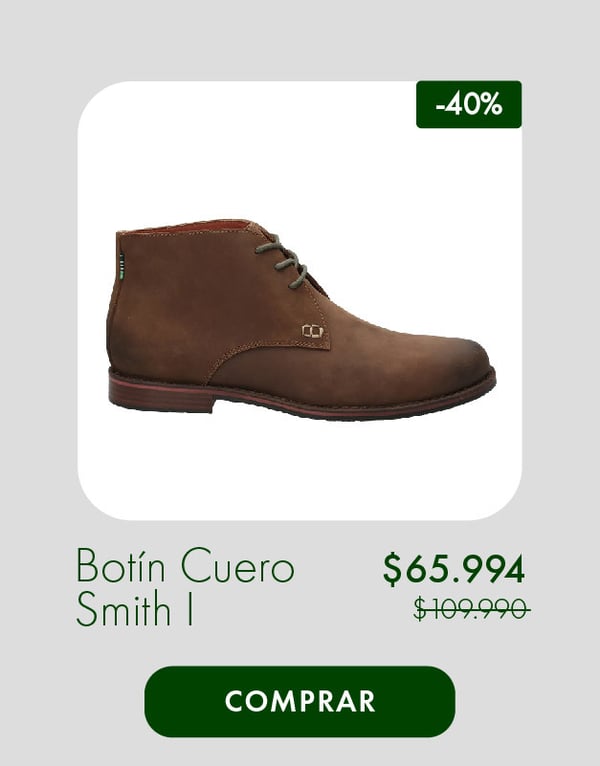The height and width of the screenshot is (766, 600).
Task: Click the green tag on the boot heel
Action: tap(122, 266)
